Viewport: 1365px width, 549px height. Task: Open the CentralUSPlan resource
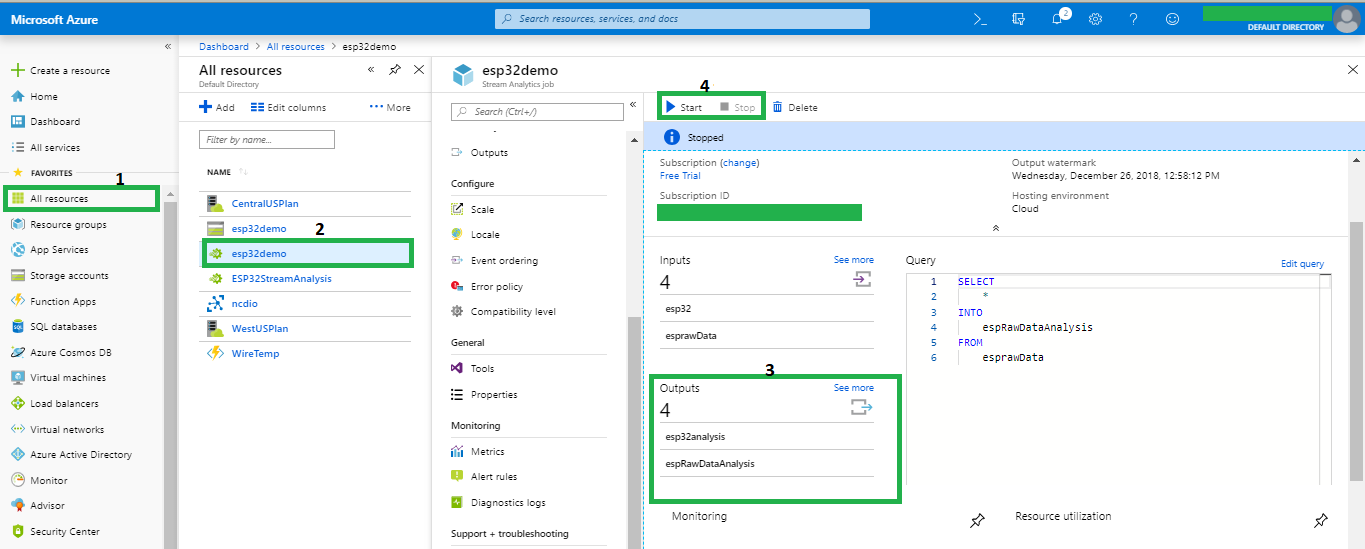point(265,204)
